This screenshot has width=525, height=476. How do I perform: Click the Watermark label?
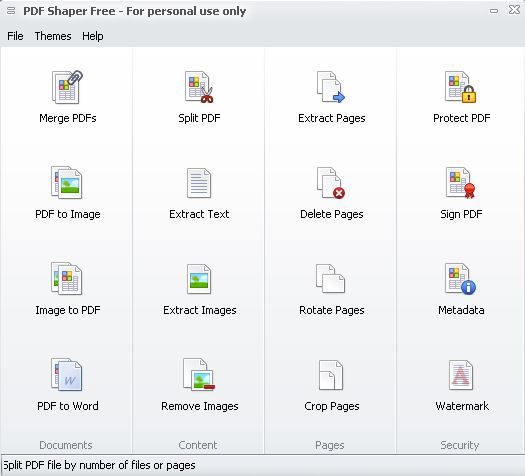[x=462, y=406]
